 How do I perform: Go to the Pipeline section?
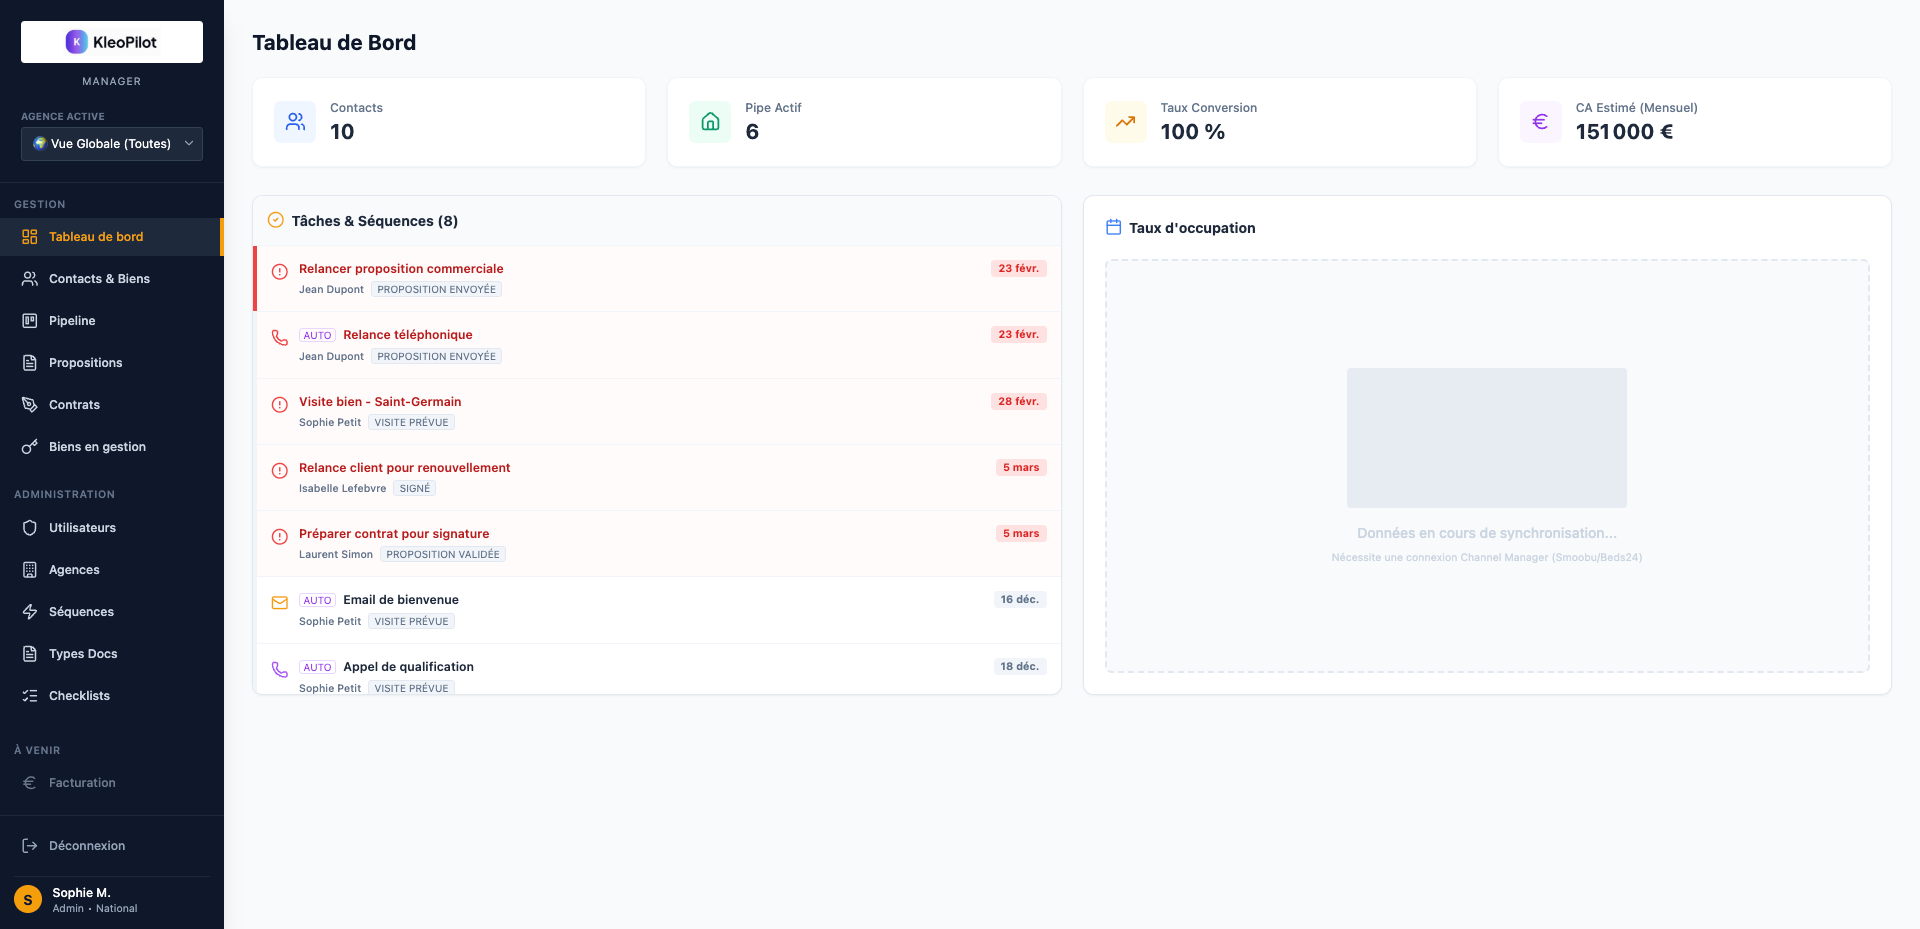pyautogui.click(x=72, y=321)
